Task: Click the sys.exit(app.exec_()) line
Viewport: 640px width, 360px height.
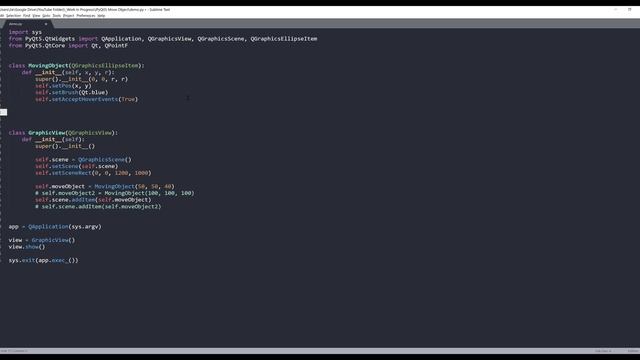Action: pyautogui.click(x=43, y=260)
